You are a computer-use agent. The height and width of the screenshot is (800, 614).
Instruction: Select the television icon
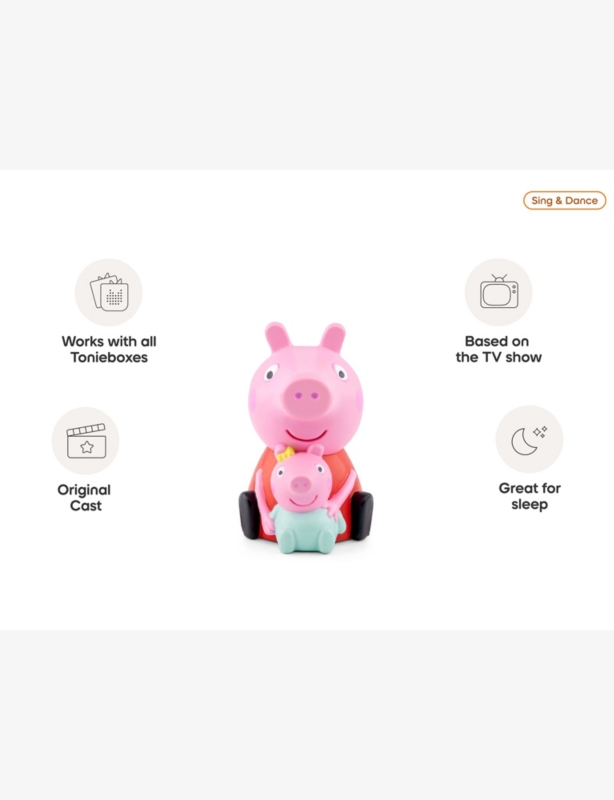[499, 292]
